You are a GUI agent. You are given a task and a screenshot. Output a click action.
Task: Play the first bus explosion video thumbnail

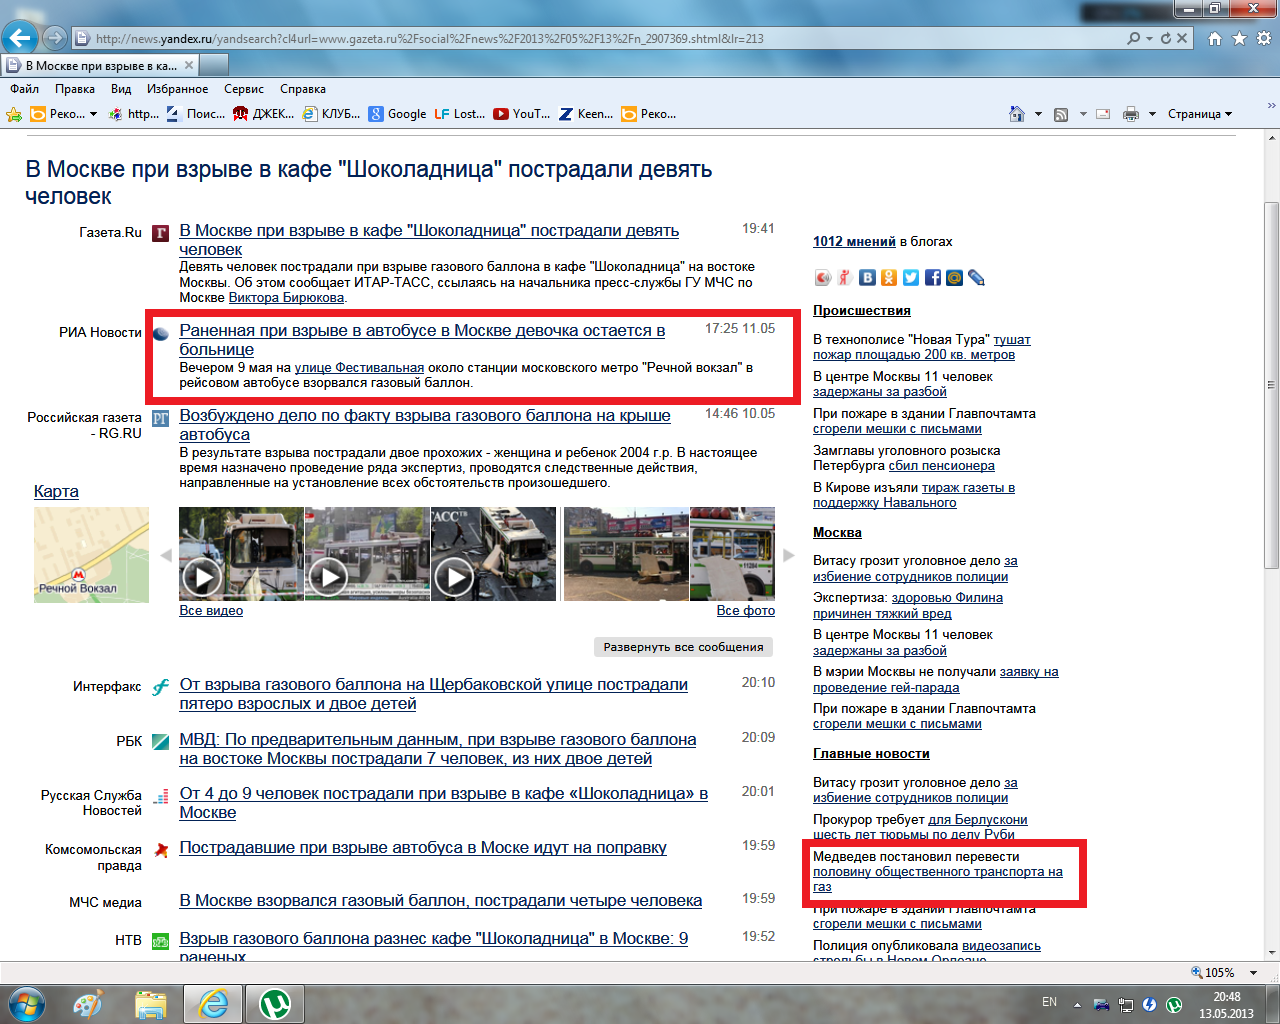[241, 554]
